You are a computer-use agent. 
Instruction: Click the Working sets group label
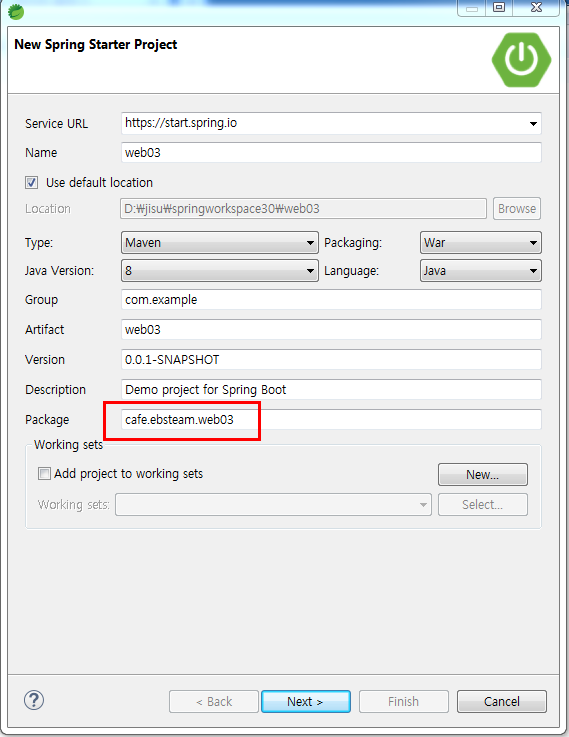pyautogui.click(x=69, y=445)
